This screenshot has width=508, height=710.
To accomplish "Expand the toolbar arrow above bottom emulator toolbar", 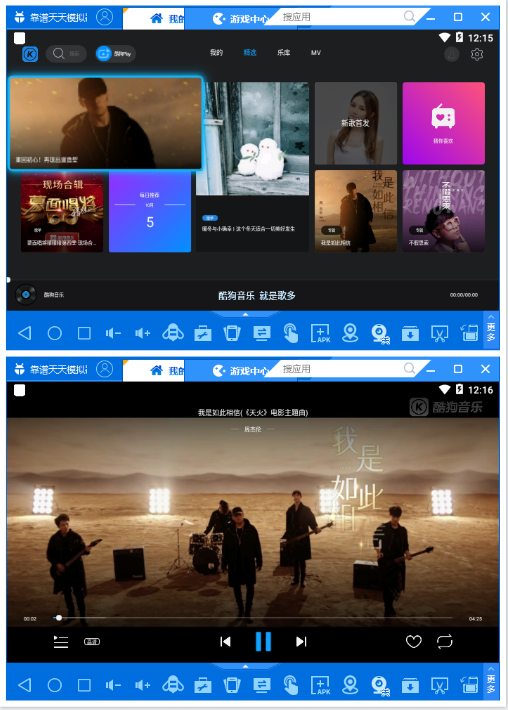I will coord(245,666).
